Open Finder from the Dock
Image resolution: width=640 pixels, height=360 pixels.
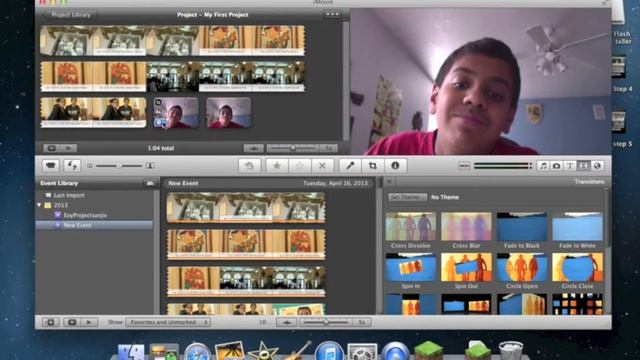[x=131, y=351]
